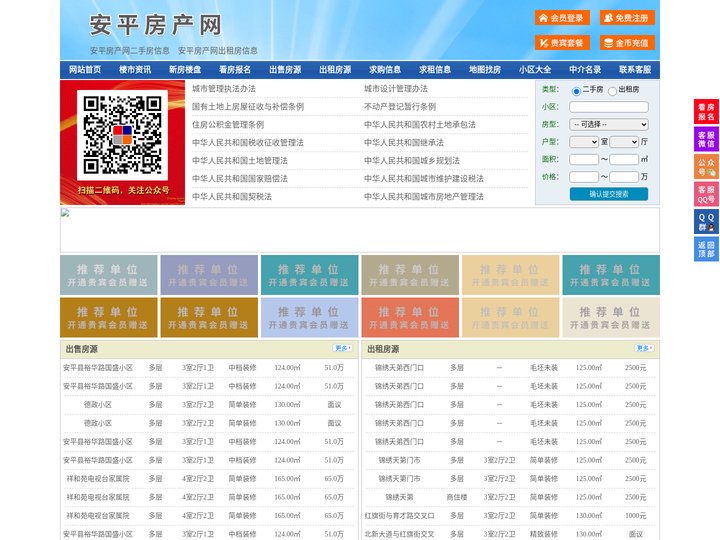The image size is (720, 540).
Task: Open the 锦绣天第 商住楼 rental row
Action: point(510,497)
